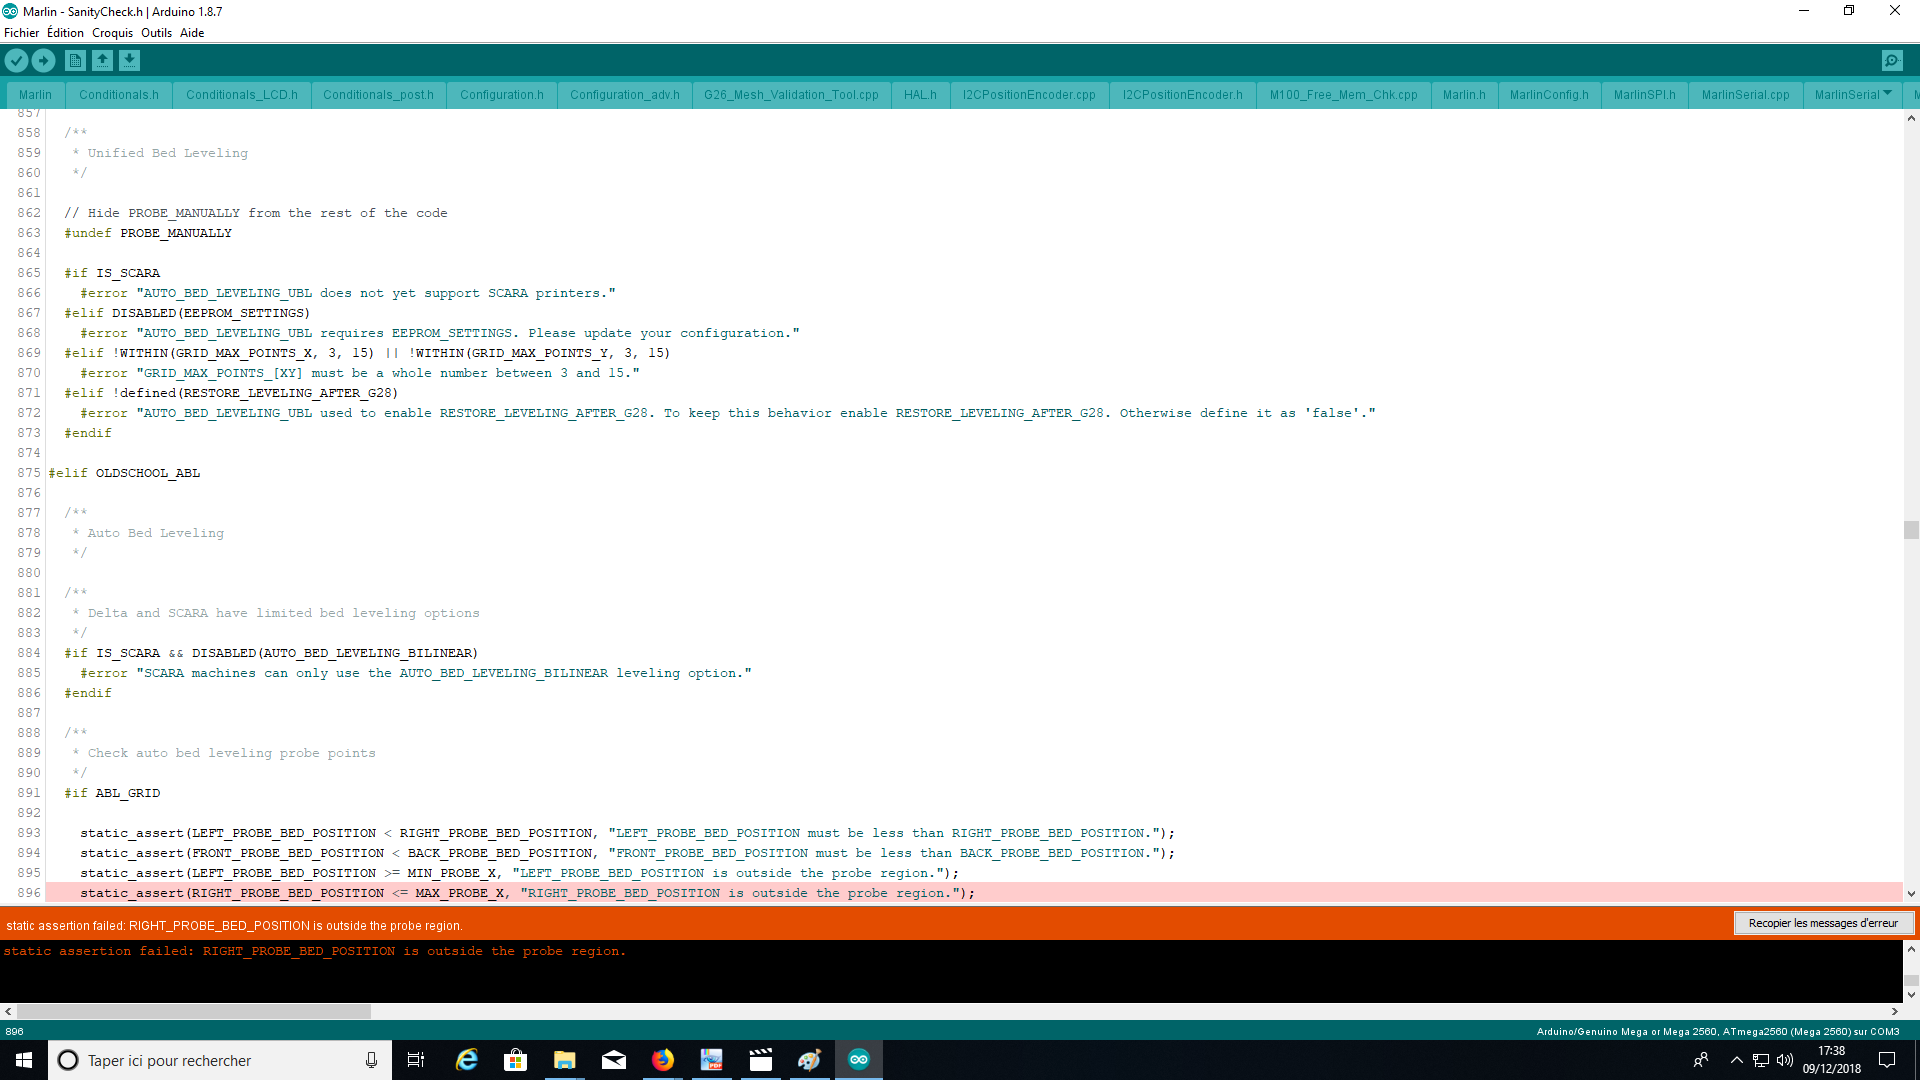Click Recopier les messages d'erreur button
Image resolution: width=1920 pixels, height=1080 pixels.
[1822, 923]
